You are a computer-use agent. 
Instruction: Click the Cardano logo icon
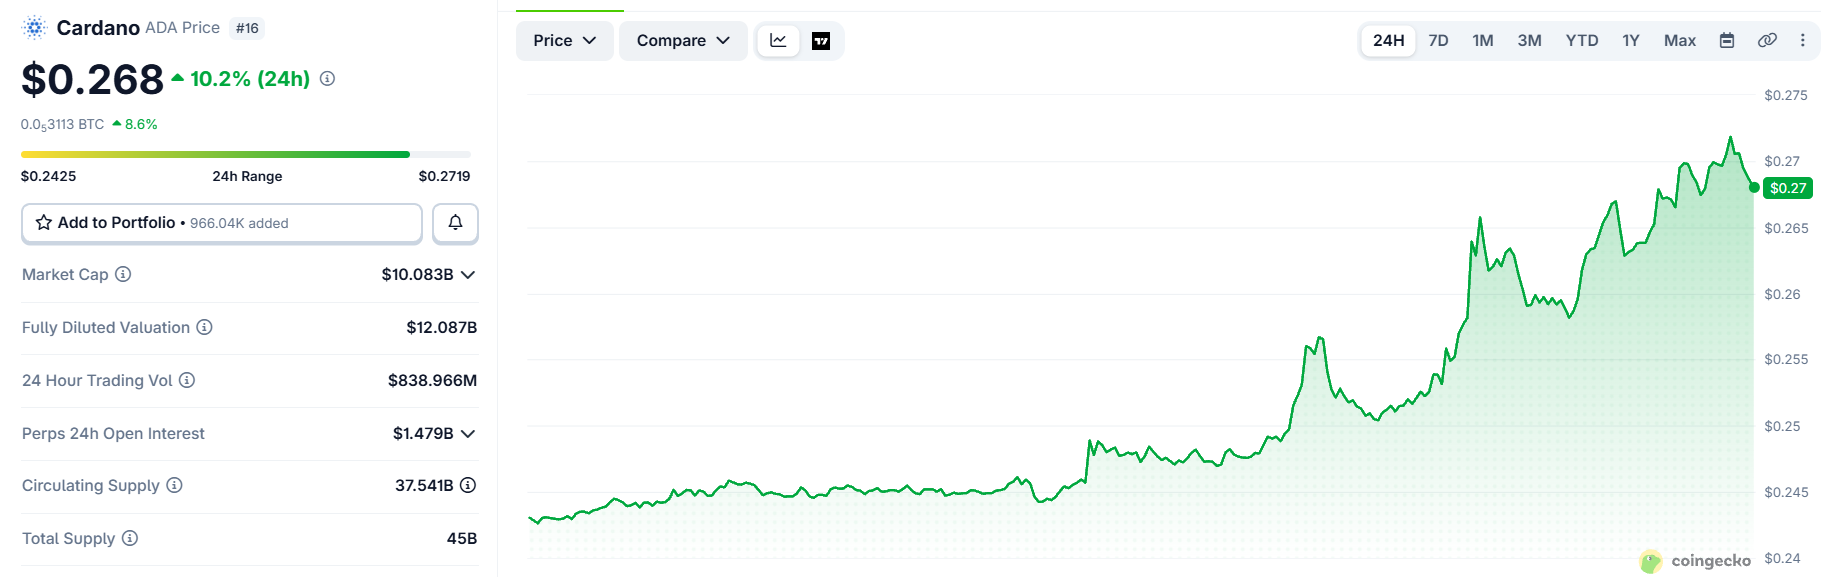tap(35, 28)
